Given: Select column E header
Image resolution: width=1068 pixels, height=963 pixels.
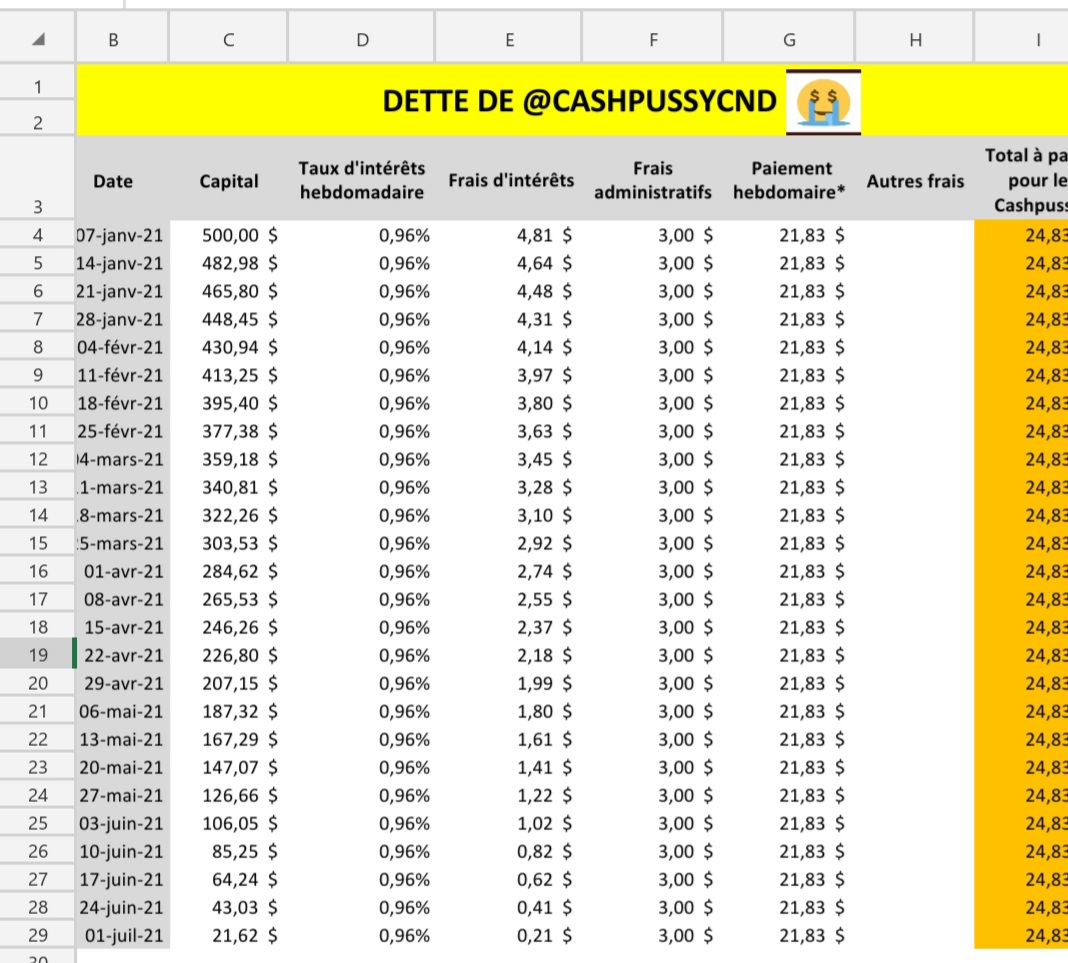Looking at the screenshot, I should (509, 40).
